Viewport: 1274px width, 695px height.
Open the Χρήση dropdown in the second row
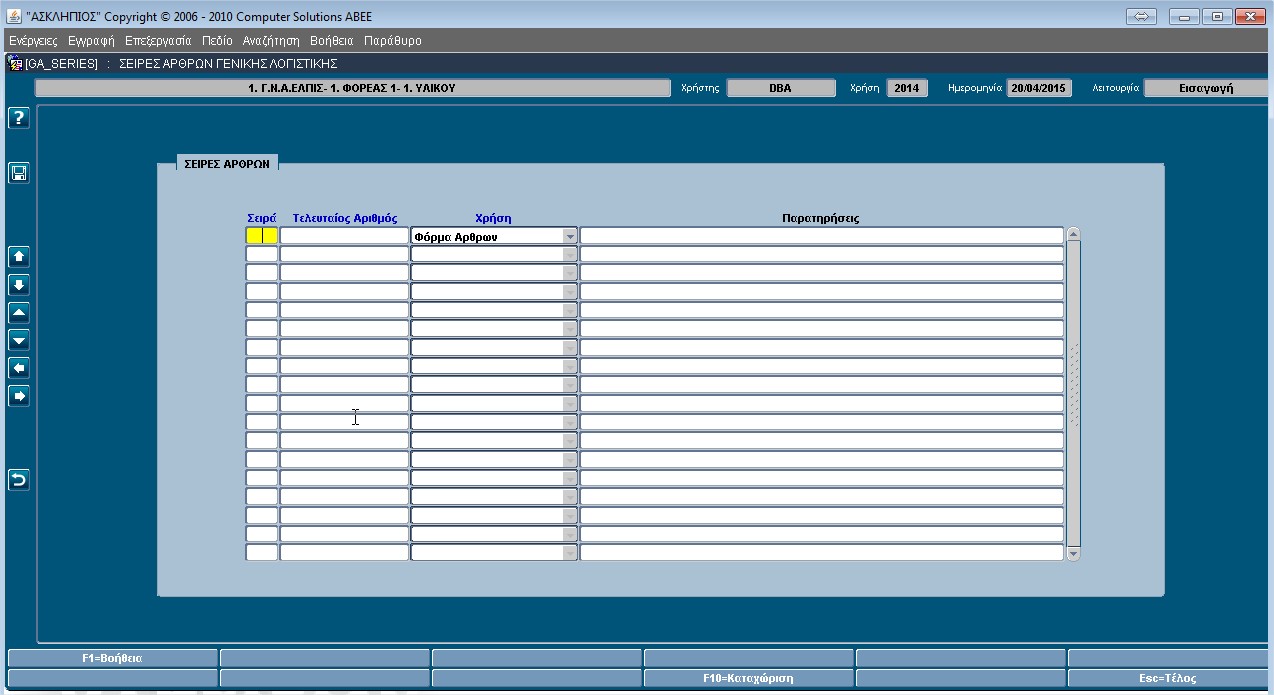[x=570, y=254]
